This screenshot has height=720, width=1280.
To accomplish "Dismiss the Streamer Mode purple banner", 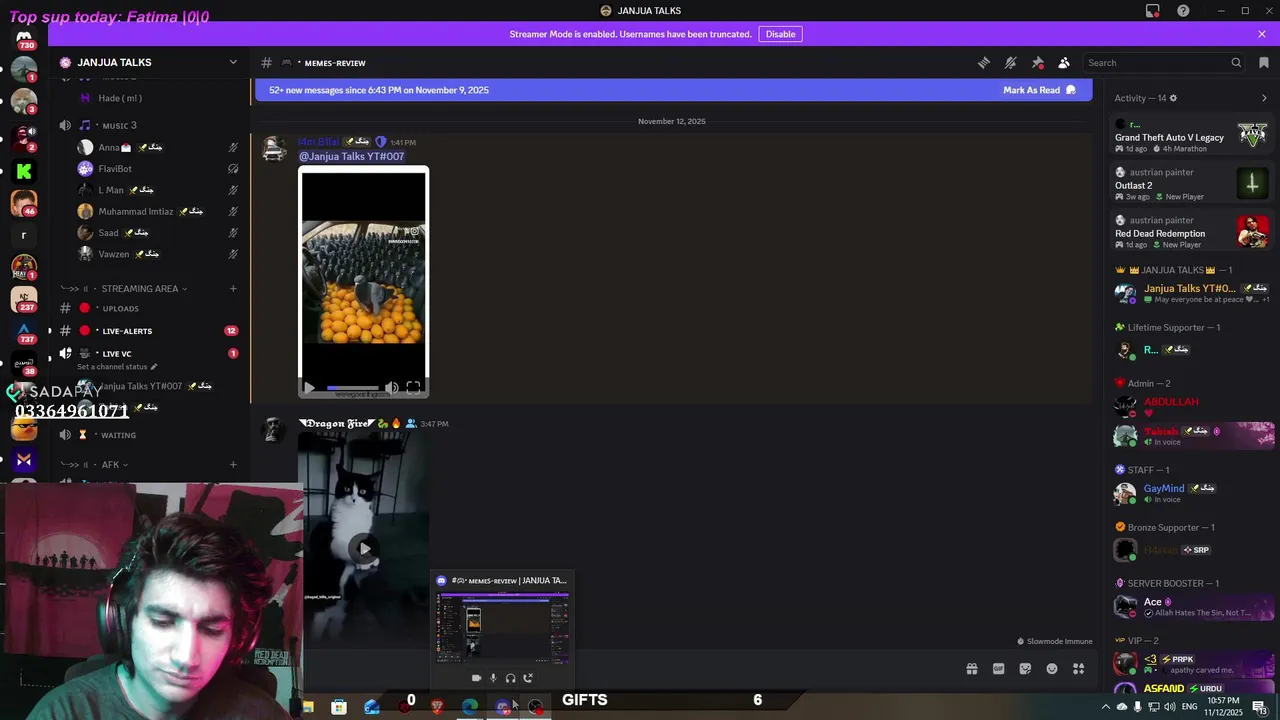I will pos(1262,34).
